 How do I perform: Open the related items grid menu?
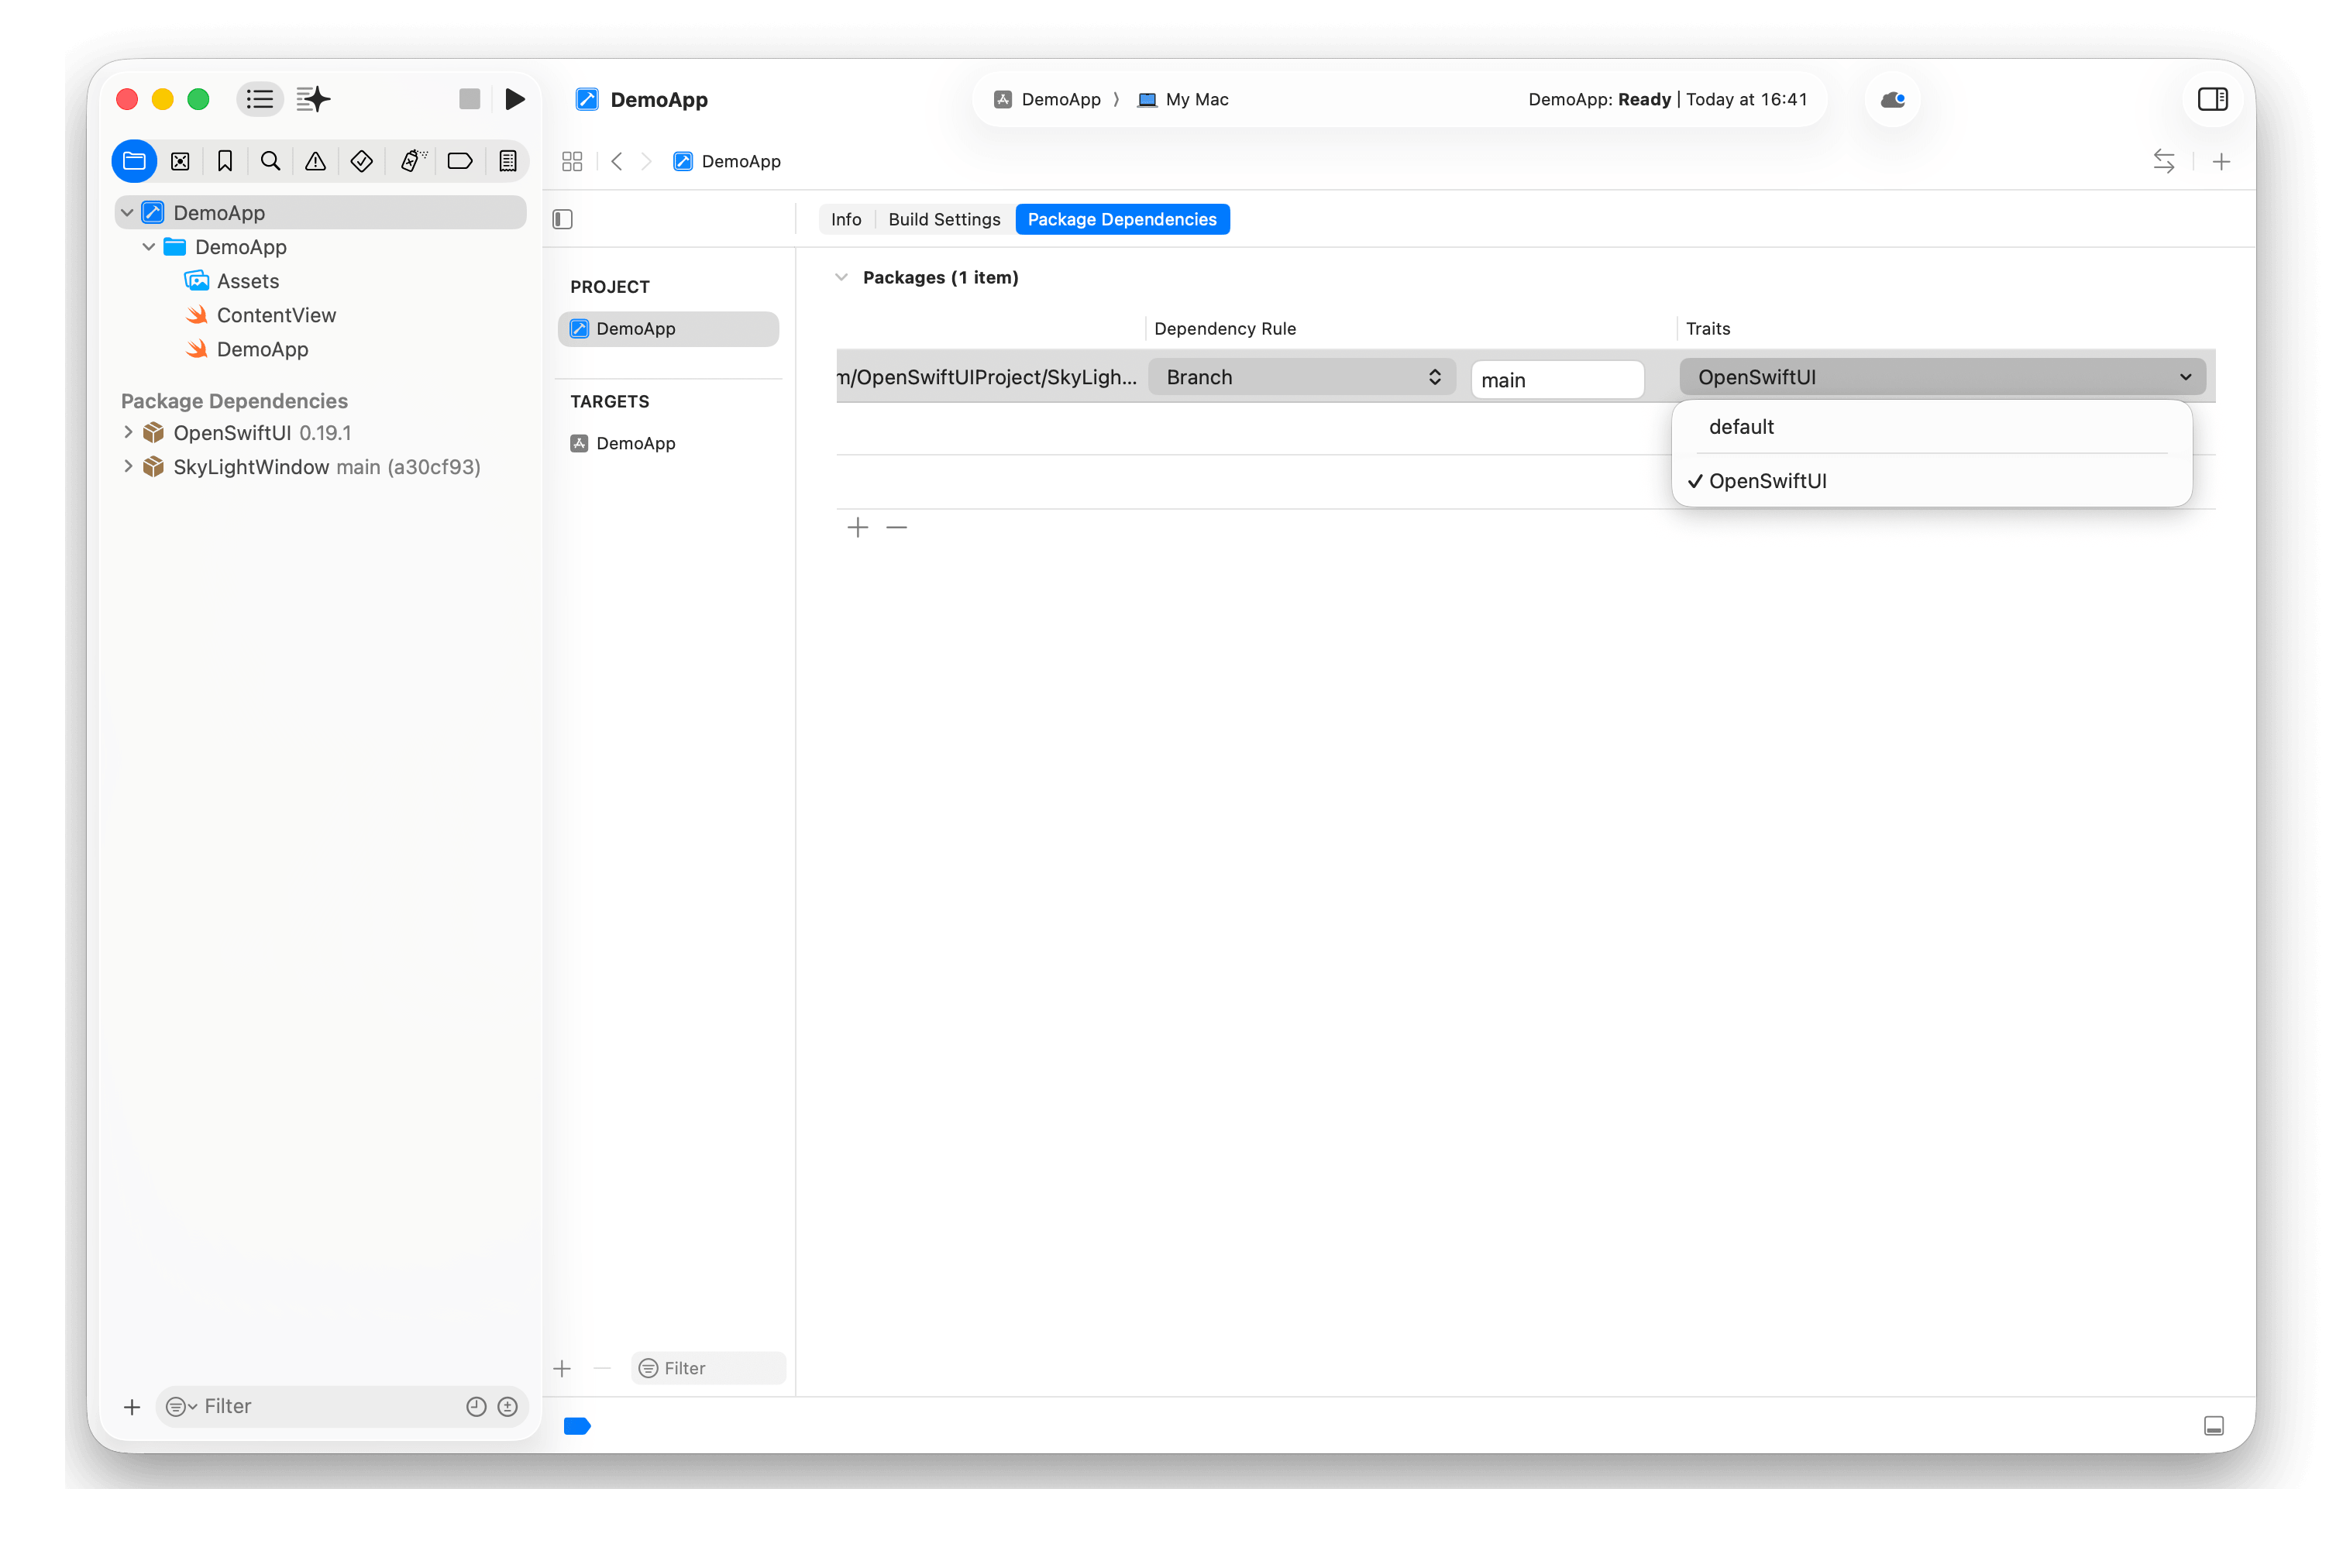572,161
